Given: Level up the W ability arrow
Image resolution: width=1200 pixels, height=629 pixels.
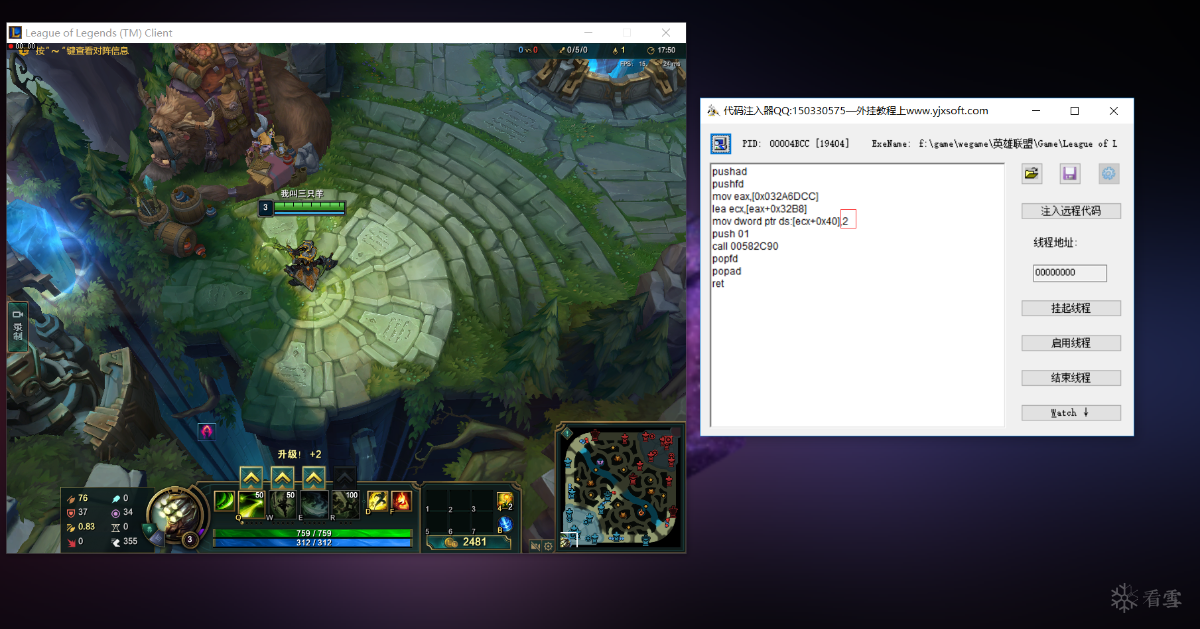Looking at the screenshot, I should click(283, 478).
